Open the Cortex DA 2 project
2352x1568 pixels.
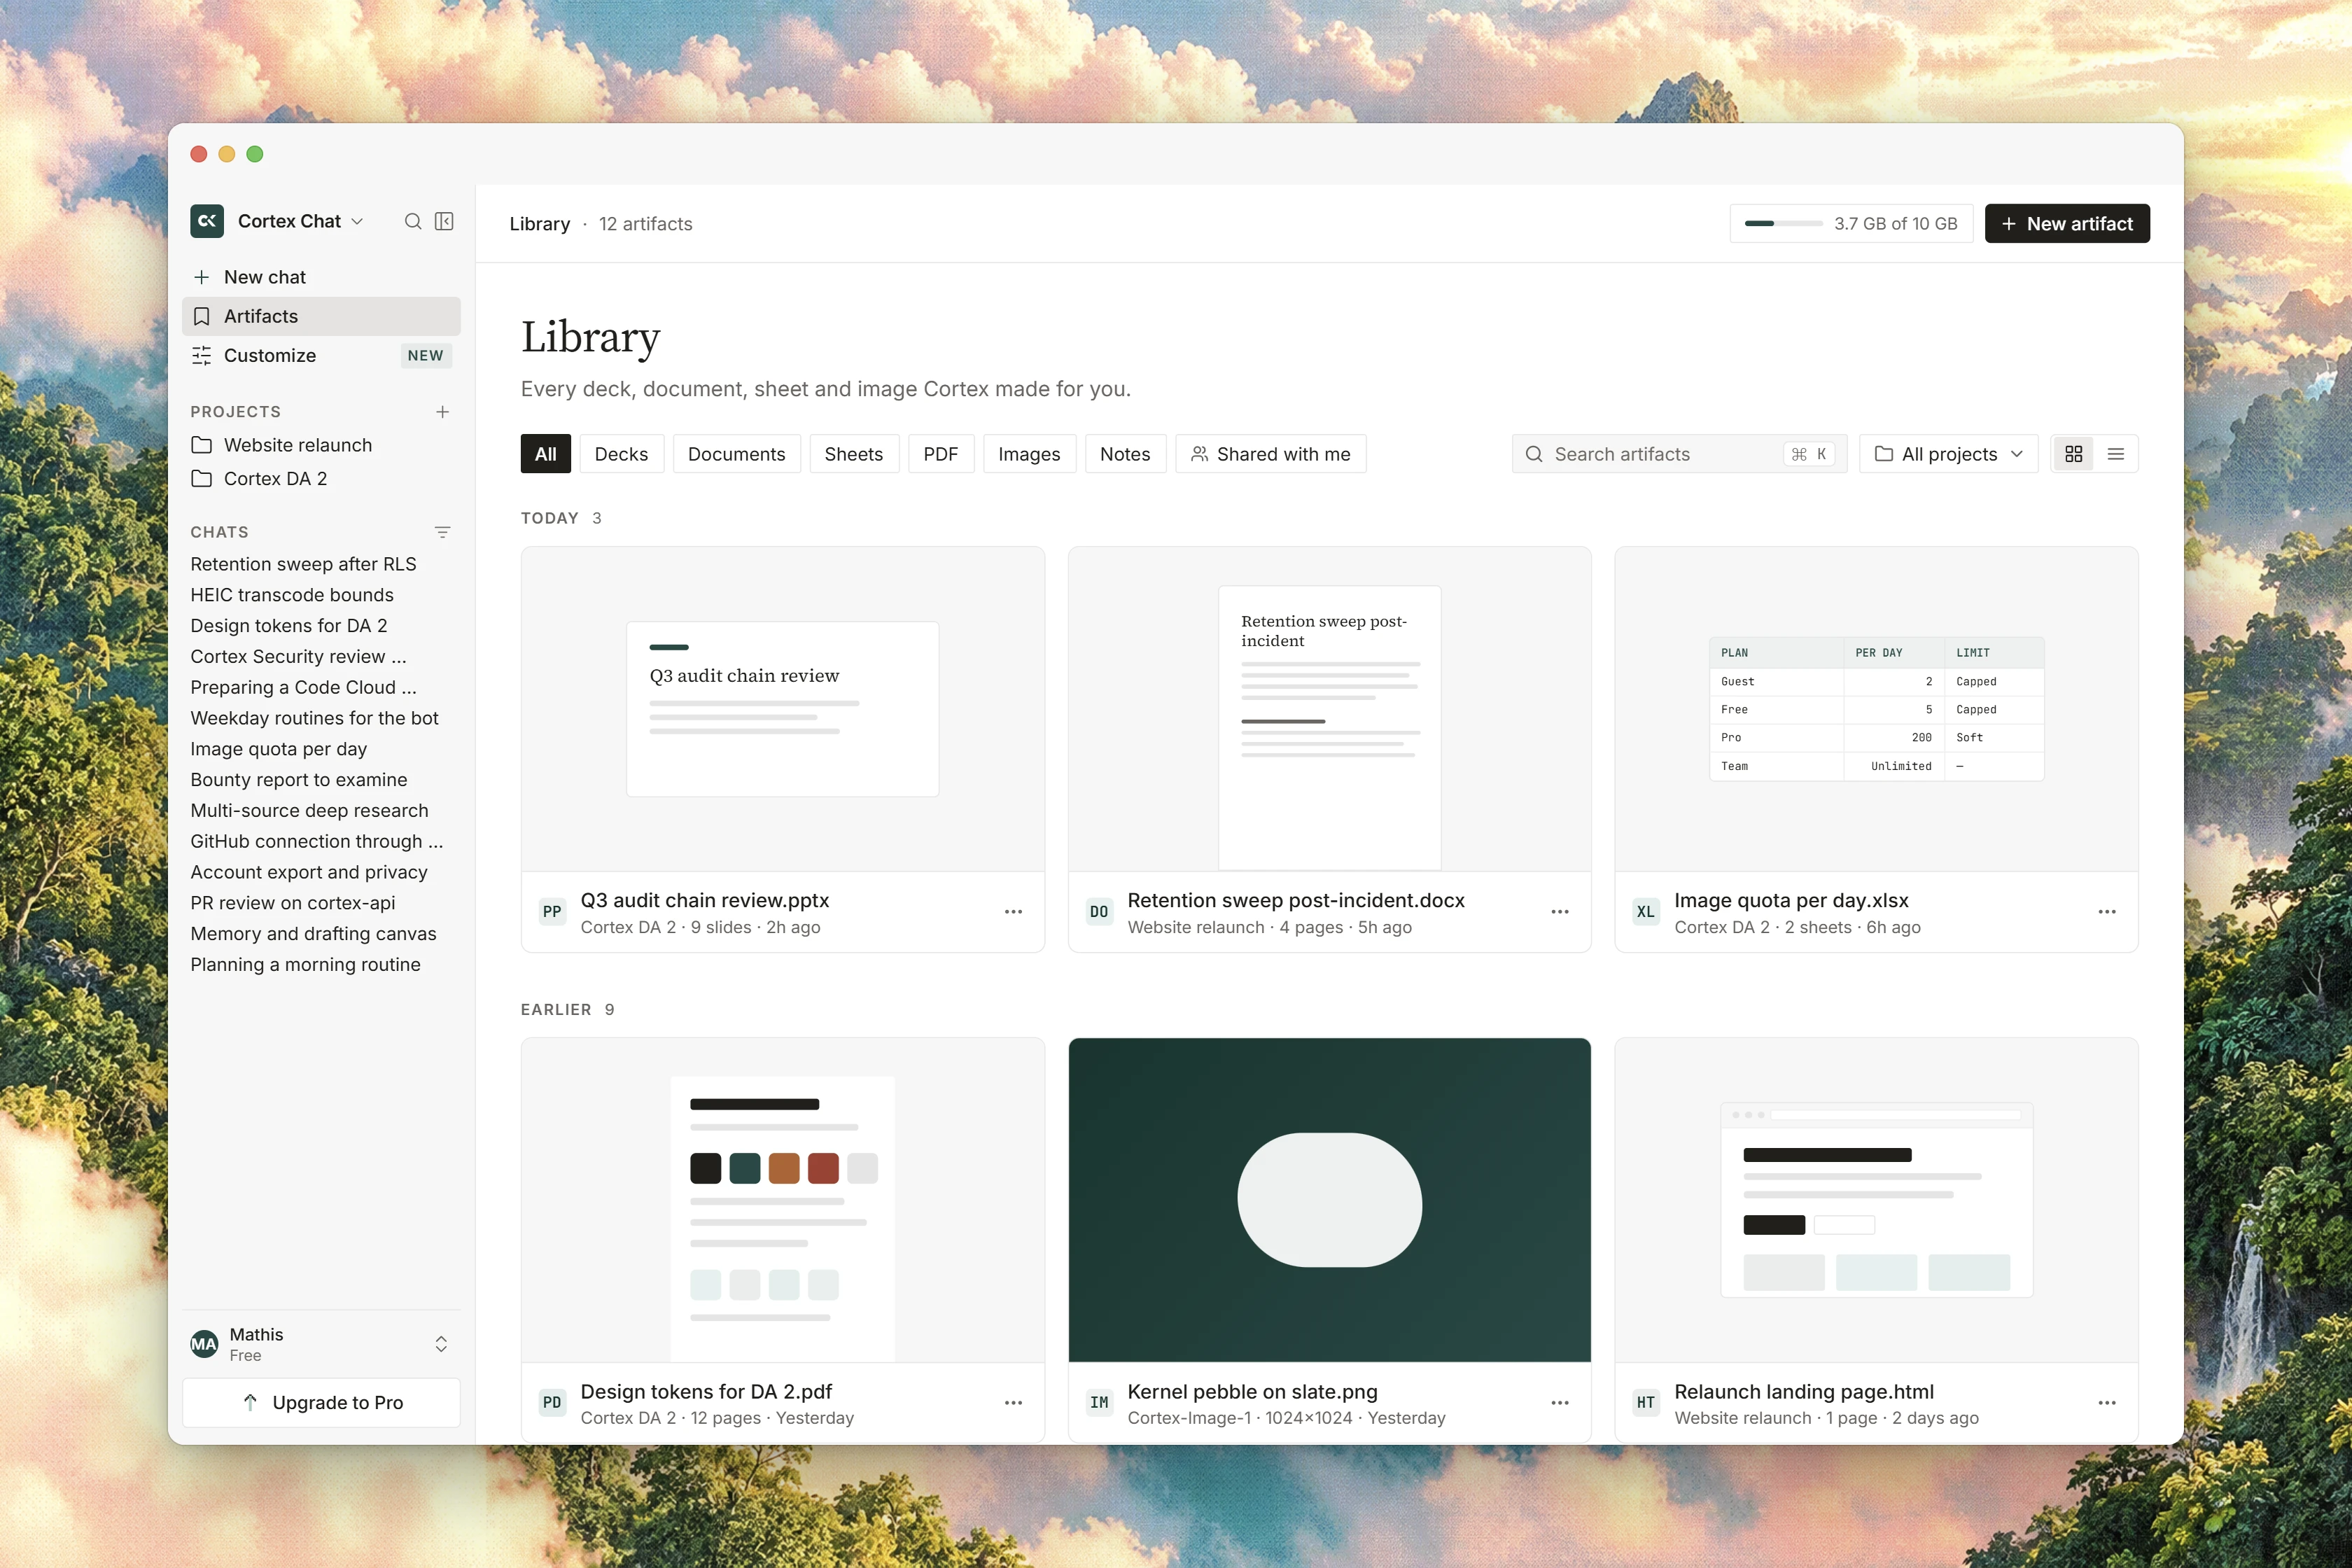click(x=321, y=479)
